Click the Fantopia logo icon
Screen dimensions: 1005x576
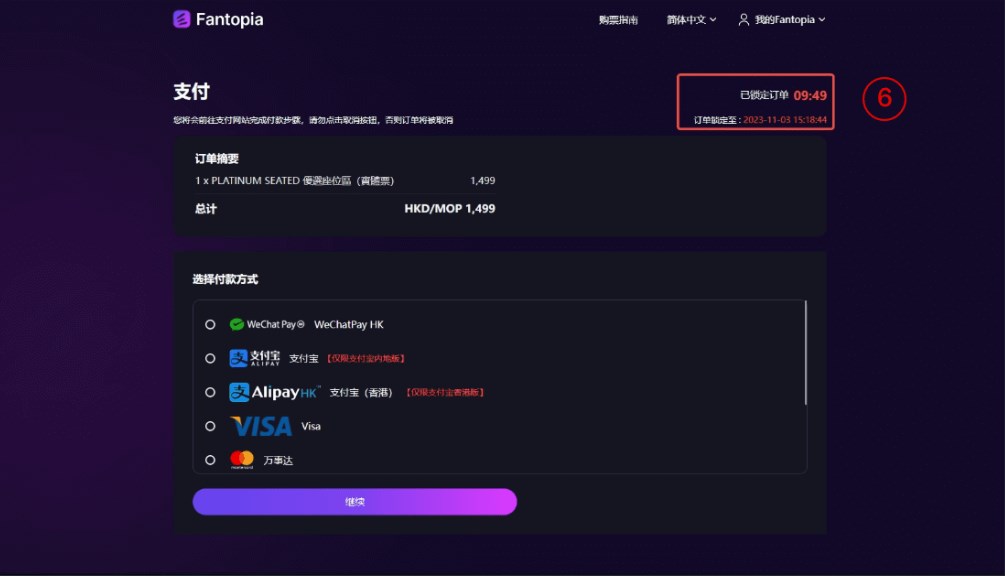(181, 19)
